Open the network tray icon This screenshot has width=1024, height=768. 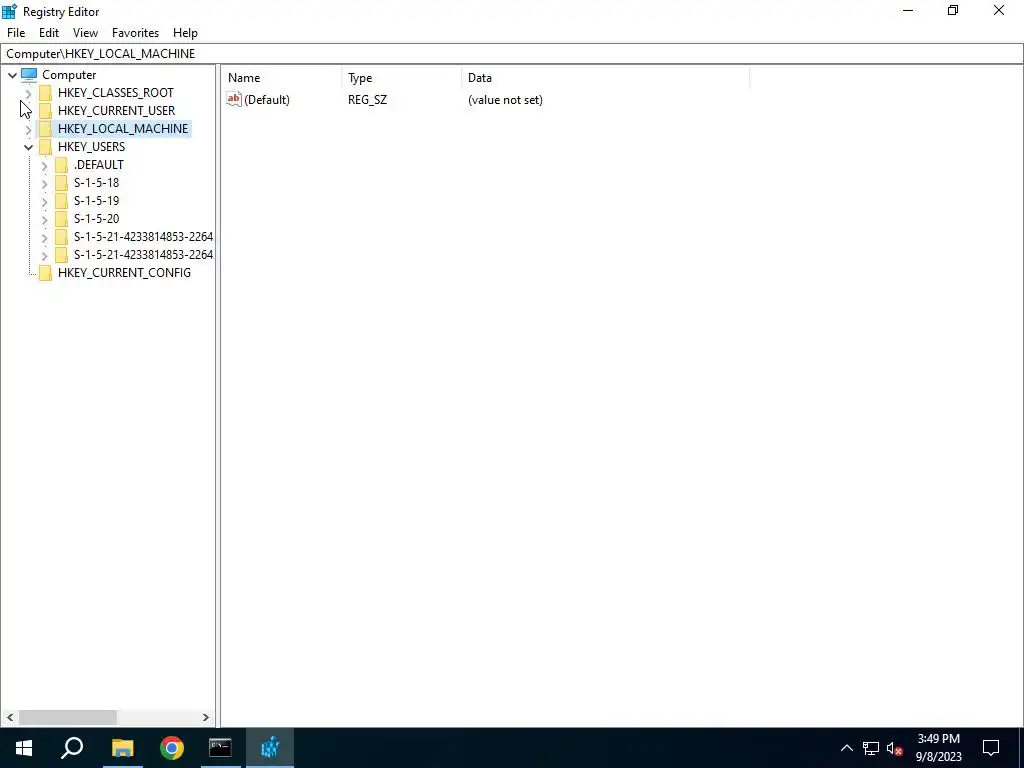coord(871,748)
